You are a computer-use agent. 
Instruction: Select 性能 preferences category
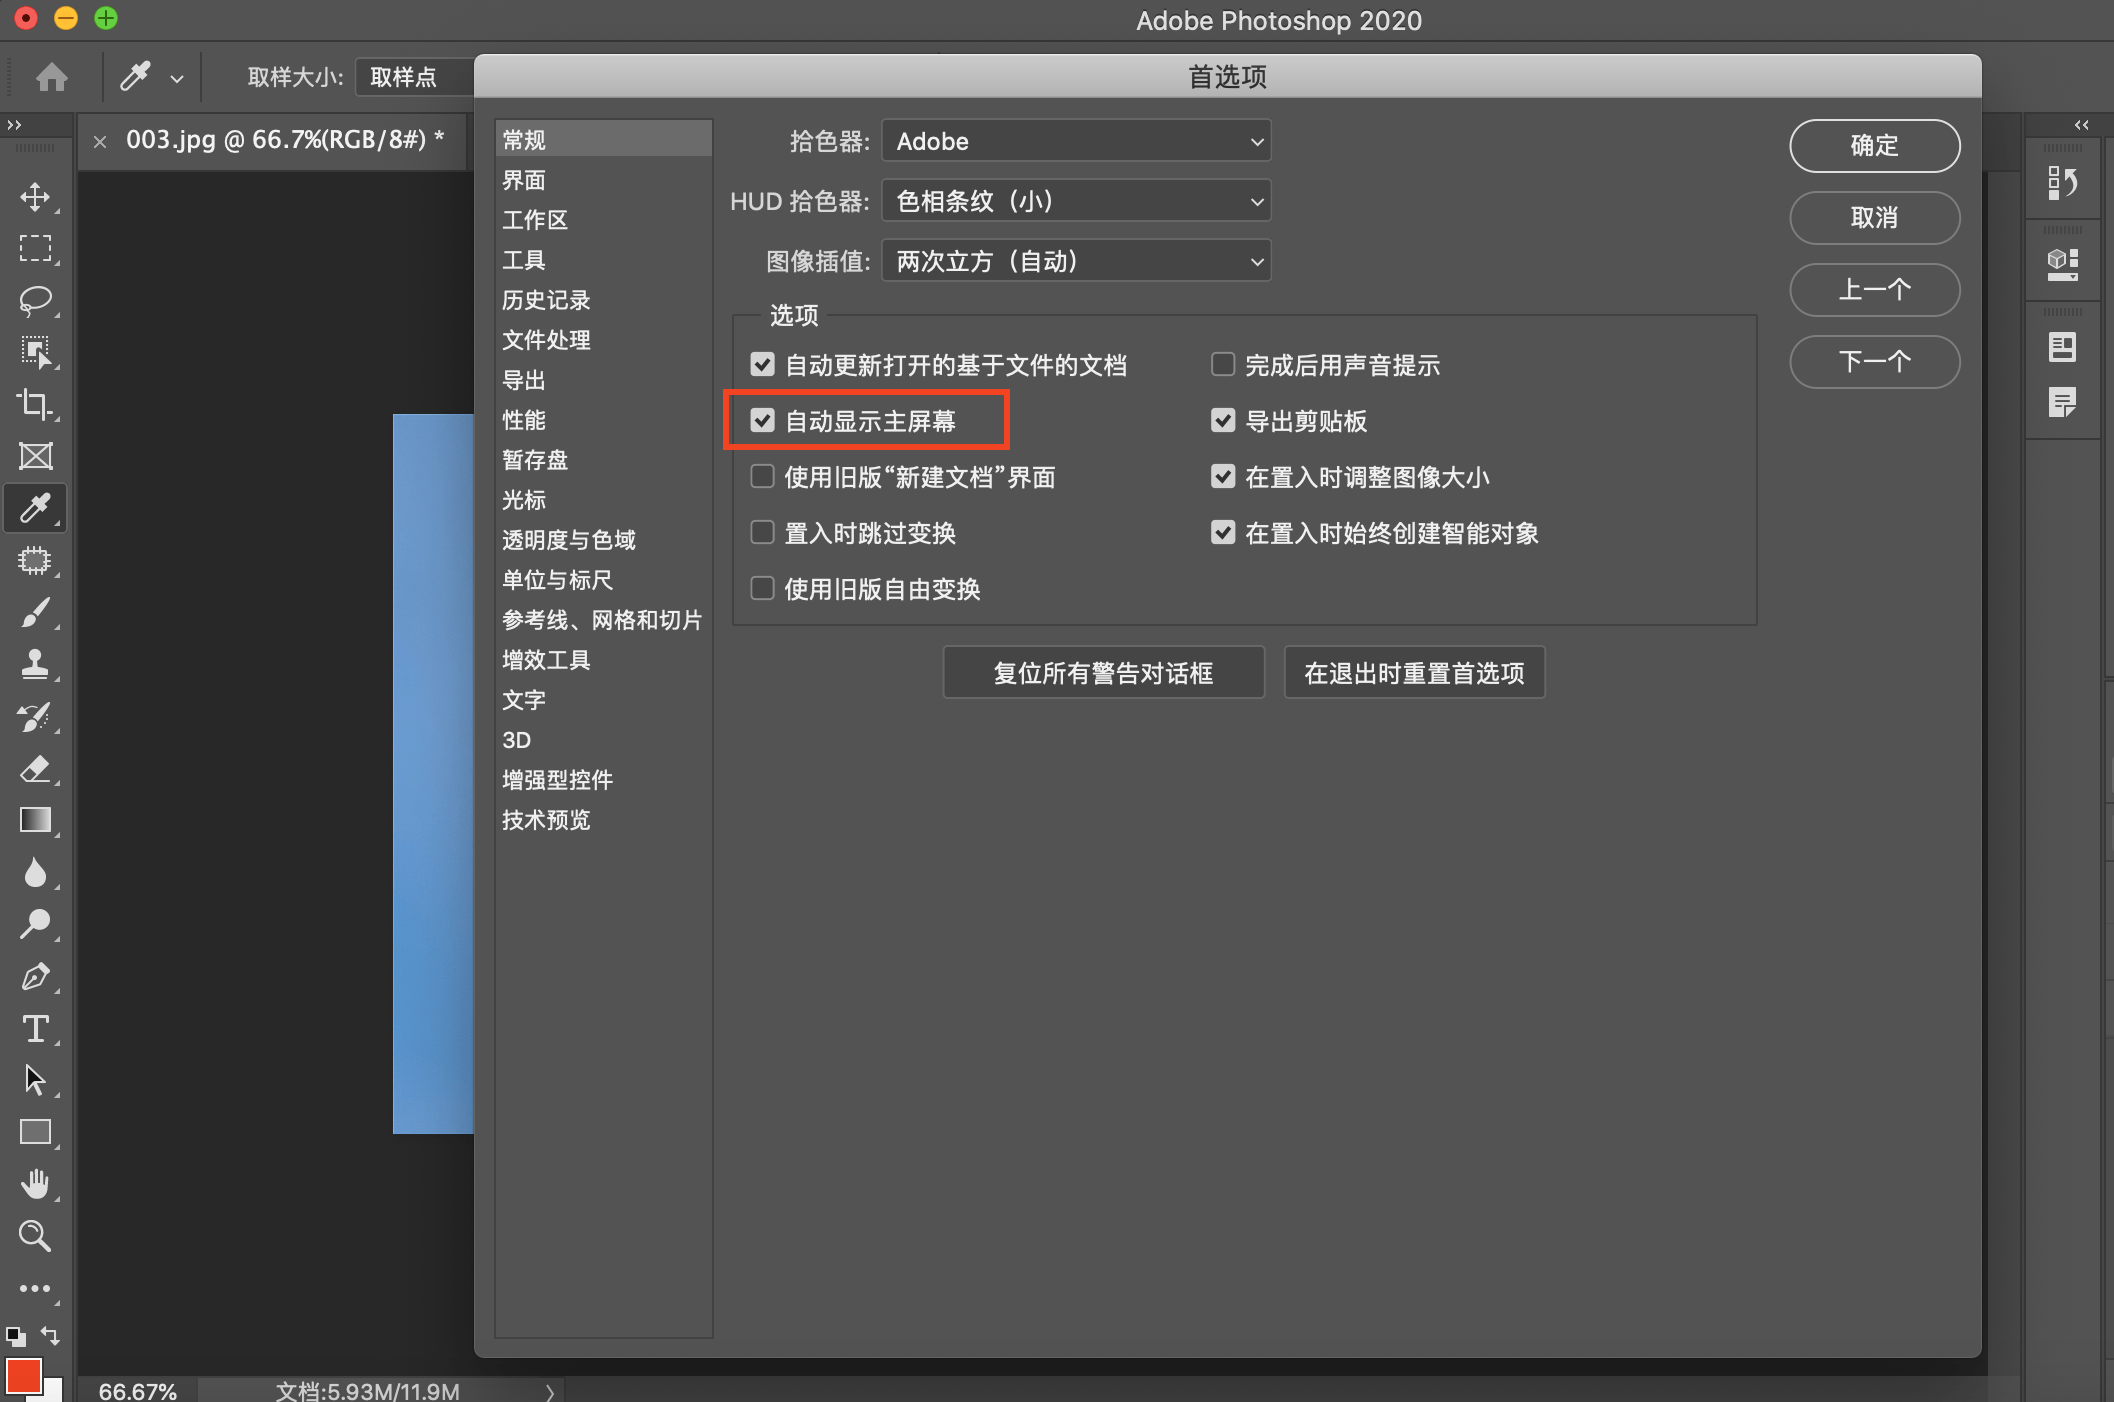603,420
